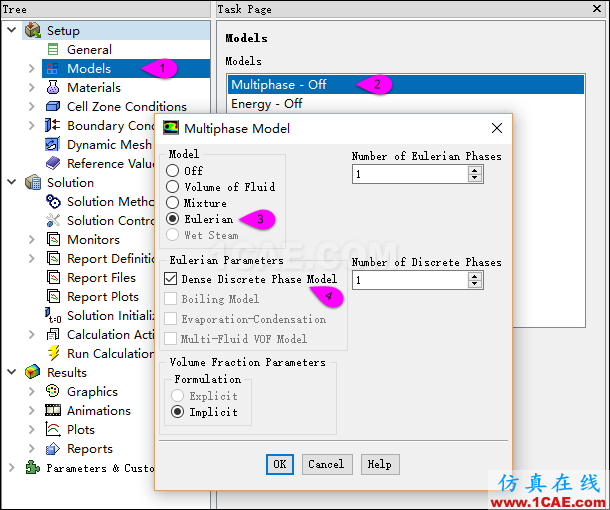
Task: Collapse the Solution tree node
Action: click(12, 182)
